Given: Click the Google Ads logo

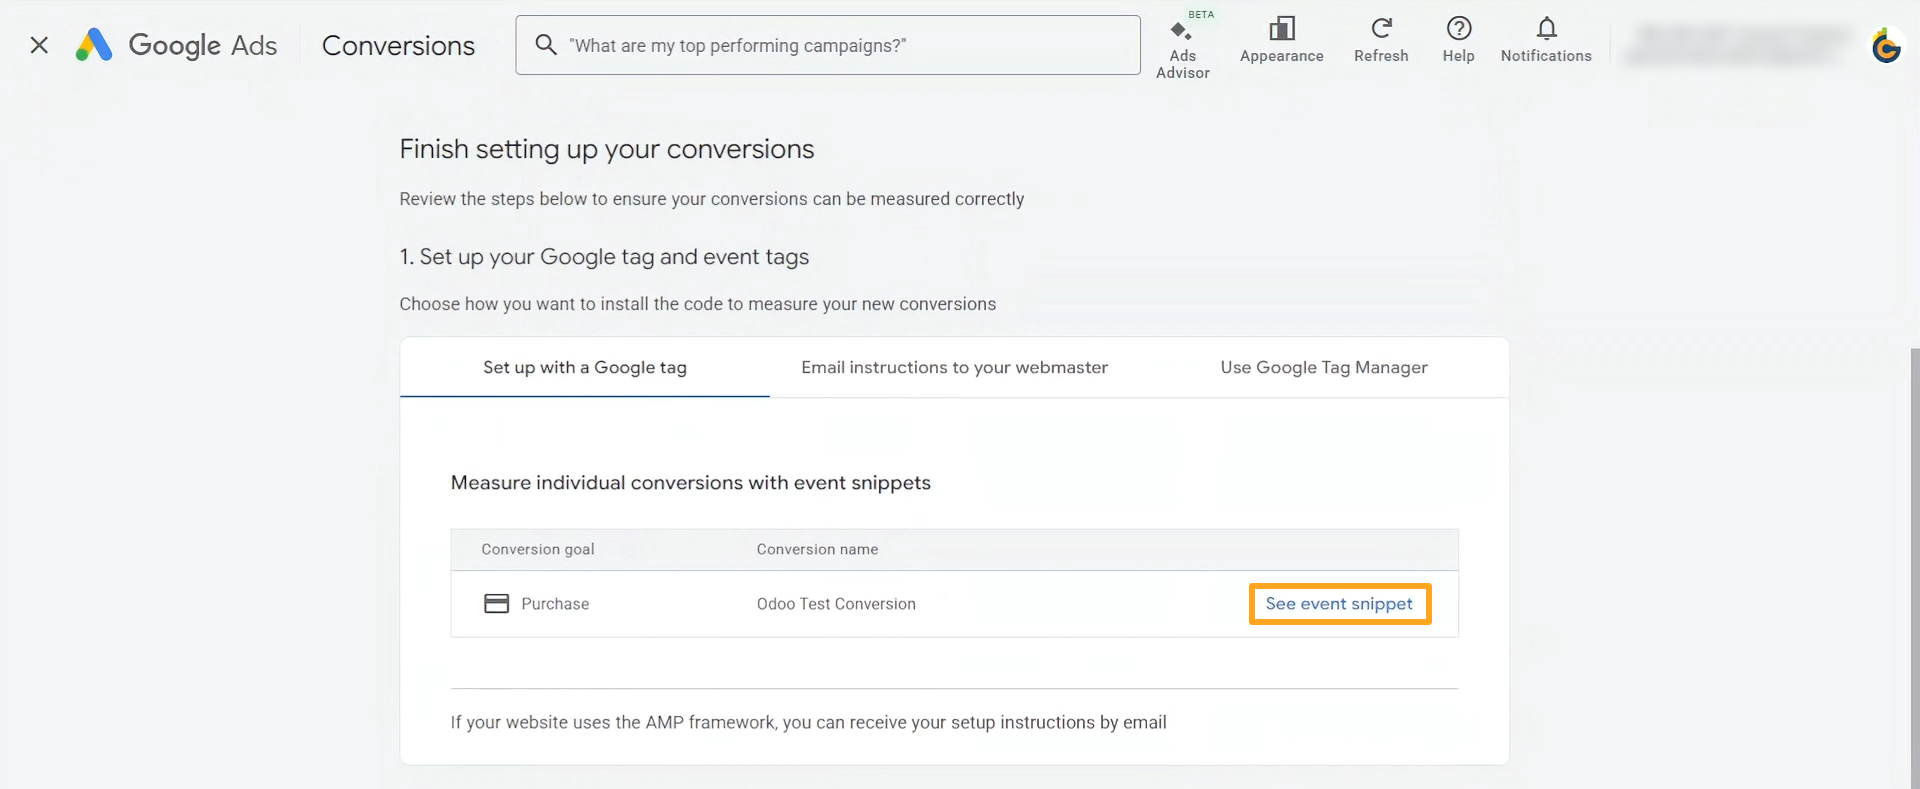Looking at the screenshot, I should [176, 45].
